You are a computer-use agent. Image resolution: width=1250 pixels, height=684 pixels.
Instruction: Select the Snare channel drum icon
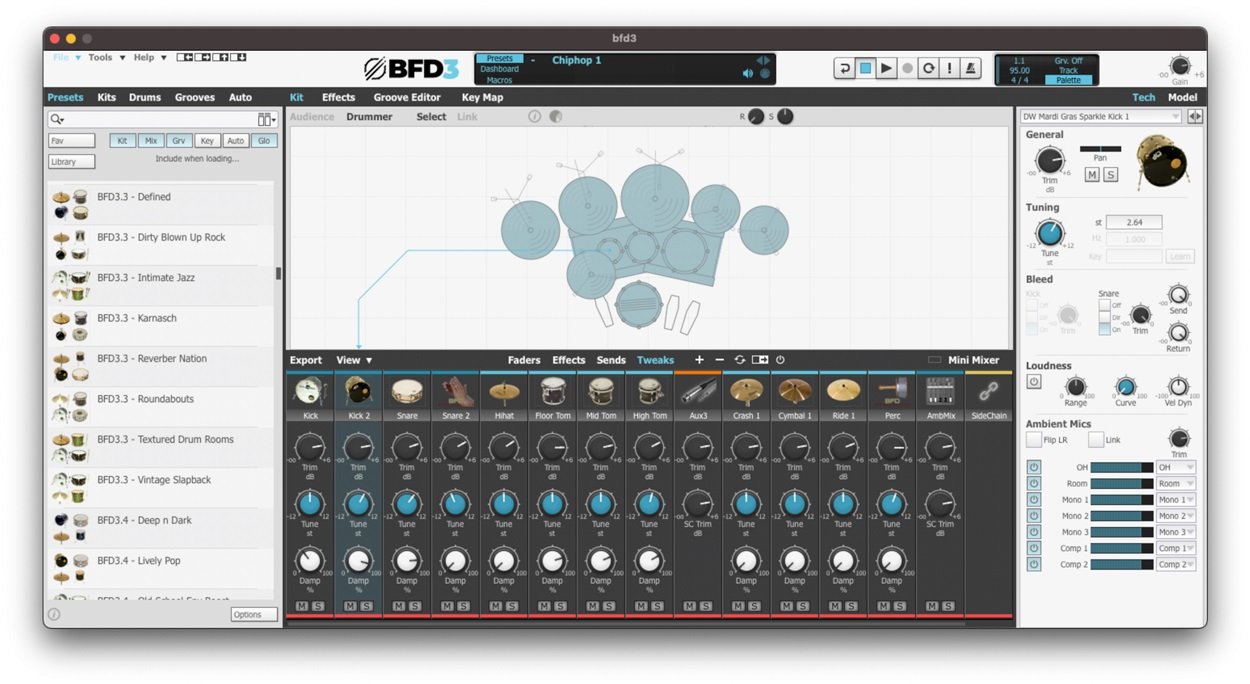pyautogui.click(x=406, y=391)
